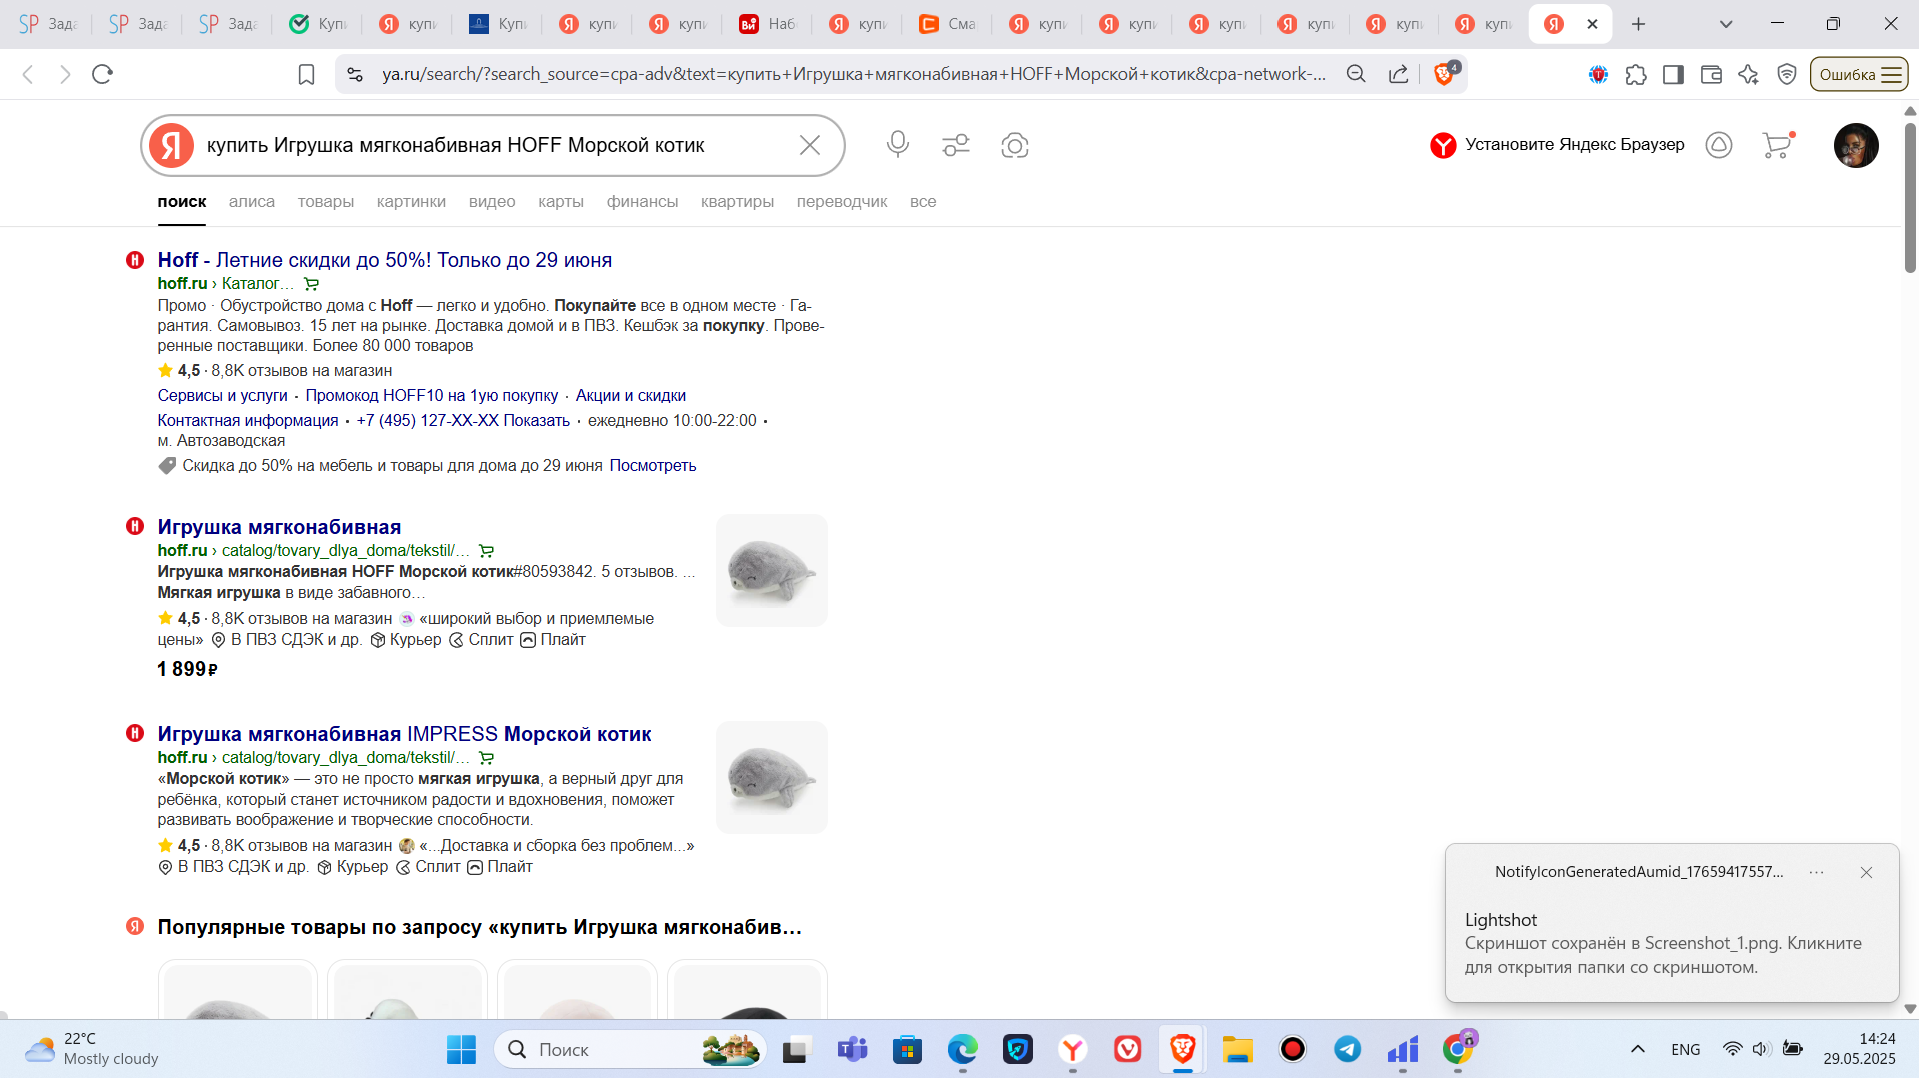Viewport: 1919px width, 1078px height.
Task: Search by image using the camera icon
Action: [x=1015, y=145]
